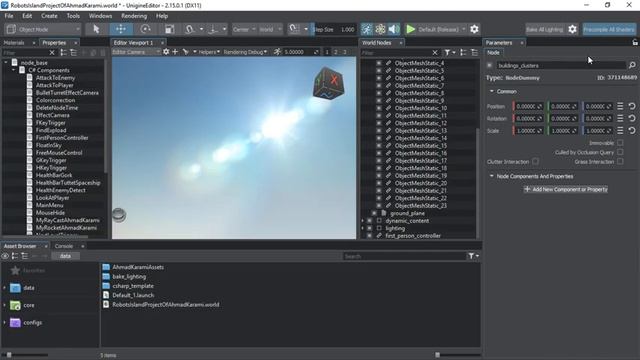640x360 pixels.
Task: Click the camera speed running-figure icon
Action: click(277, 52)
